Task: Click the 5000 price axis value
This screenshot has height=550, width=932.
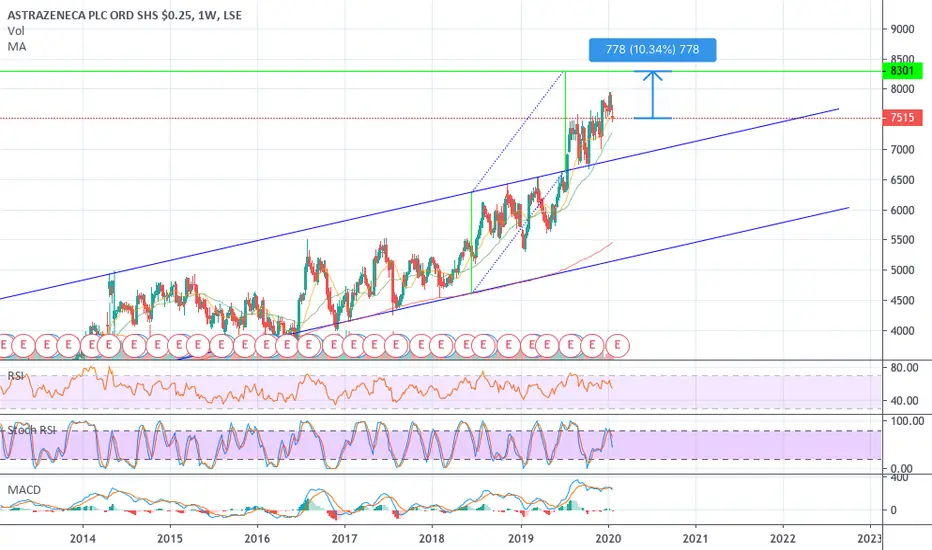Action: (902, 270)
